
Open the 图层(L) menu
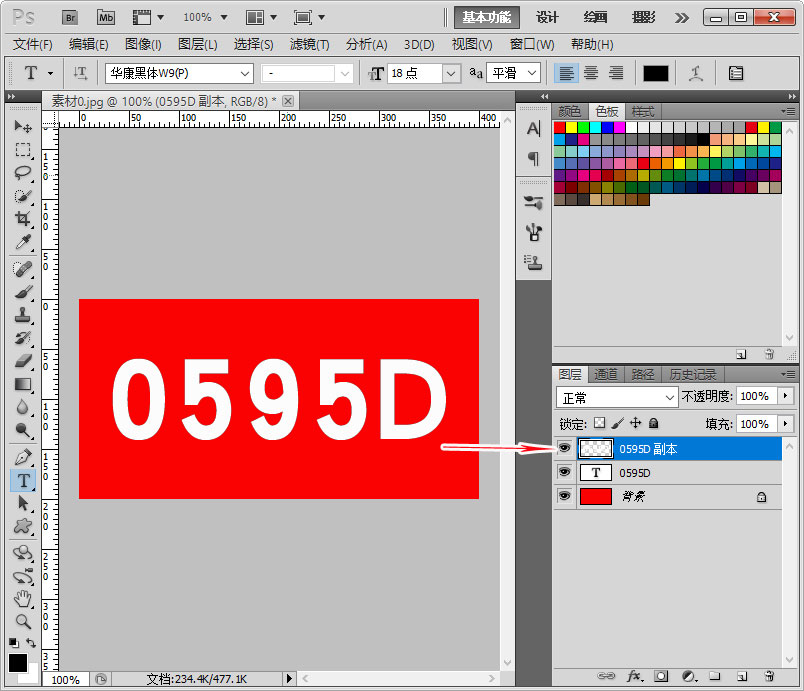[x=197, y=45]
